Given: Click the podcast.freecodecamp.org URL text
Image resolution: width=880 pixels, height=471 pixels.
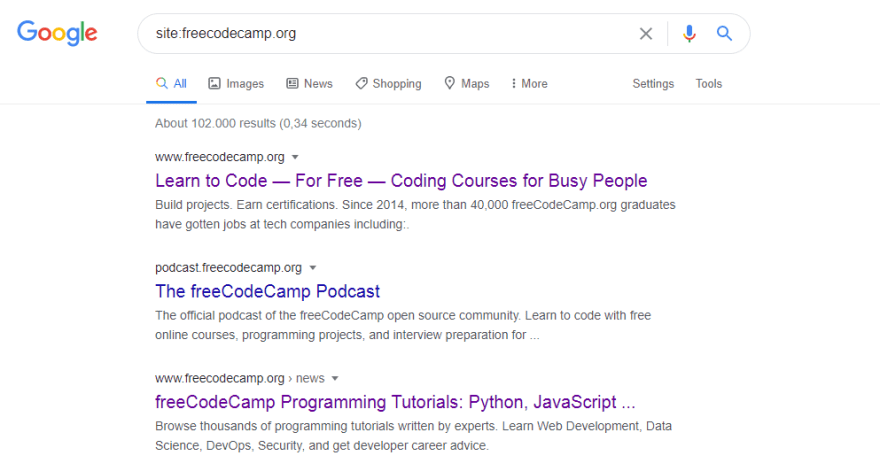Looking at the screenshot, I should point(228,268).
